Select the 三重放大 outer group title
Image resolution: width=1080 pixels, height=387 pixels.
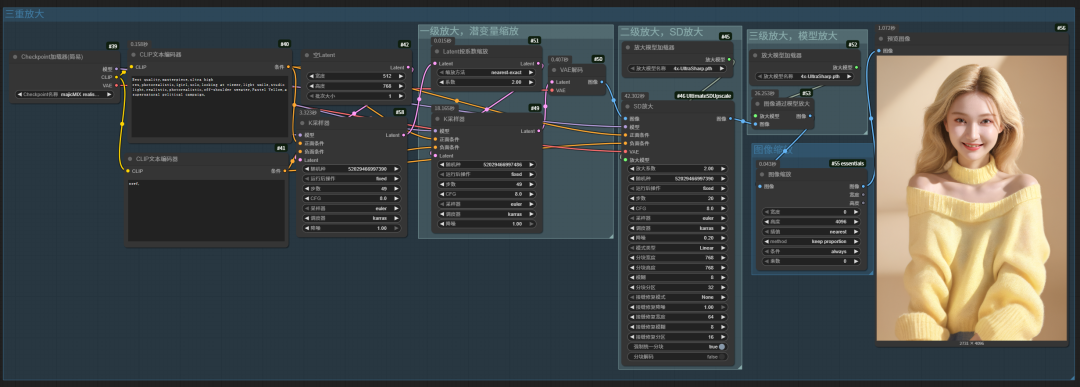[x=25, y=13]
